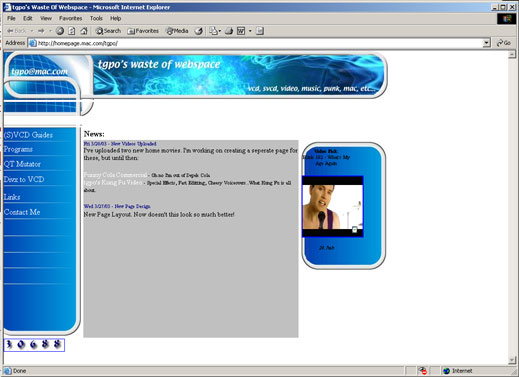Open the Favorites menu
The width and height of the screenshot is (519, 377).
(x=70, y=18)
